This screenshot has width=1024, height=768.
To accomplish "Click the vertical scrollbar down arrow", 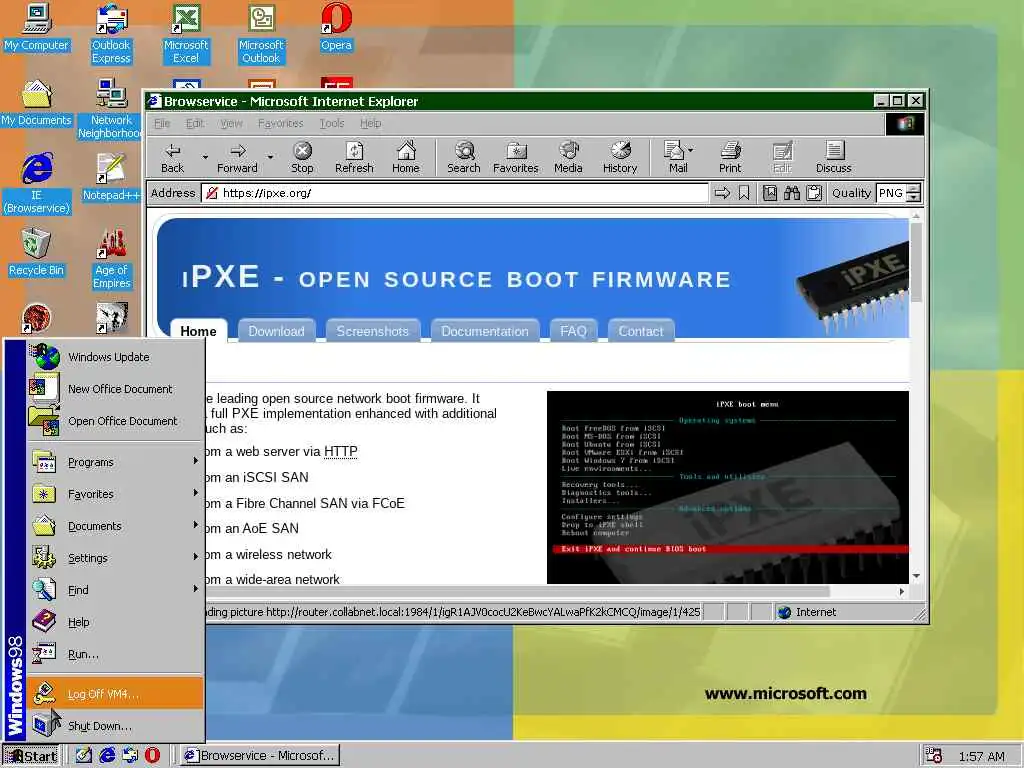I will tap(916, 576).
